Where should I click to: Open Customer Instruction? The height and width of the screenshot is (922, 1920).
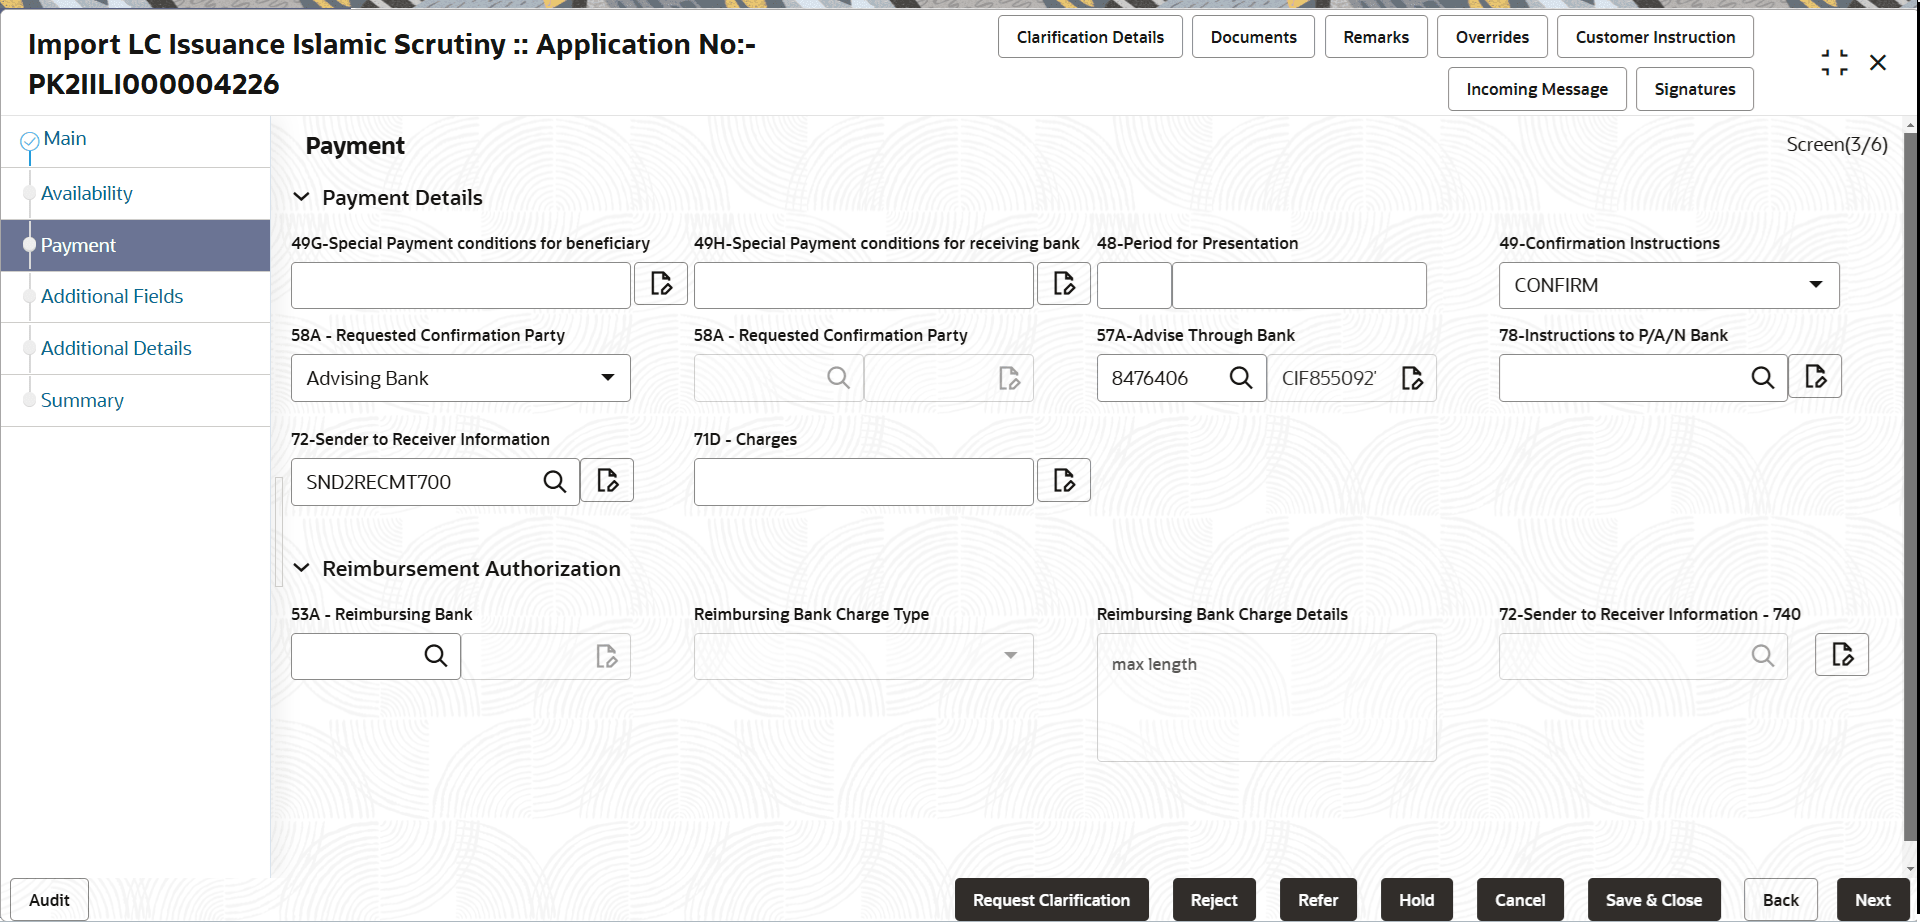tap(1654, 36)
